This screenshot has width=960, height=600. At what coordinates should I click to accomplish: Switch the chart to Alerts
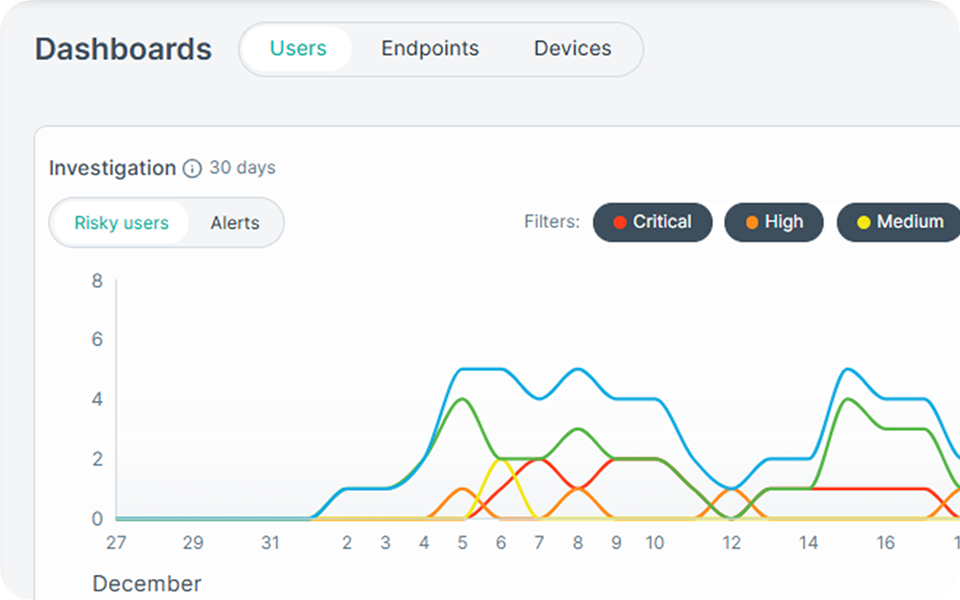click(x=235, y=223)
